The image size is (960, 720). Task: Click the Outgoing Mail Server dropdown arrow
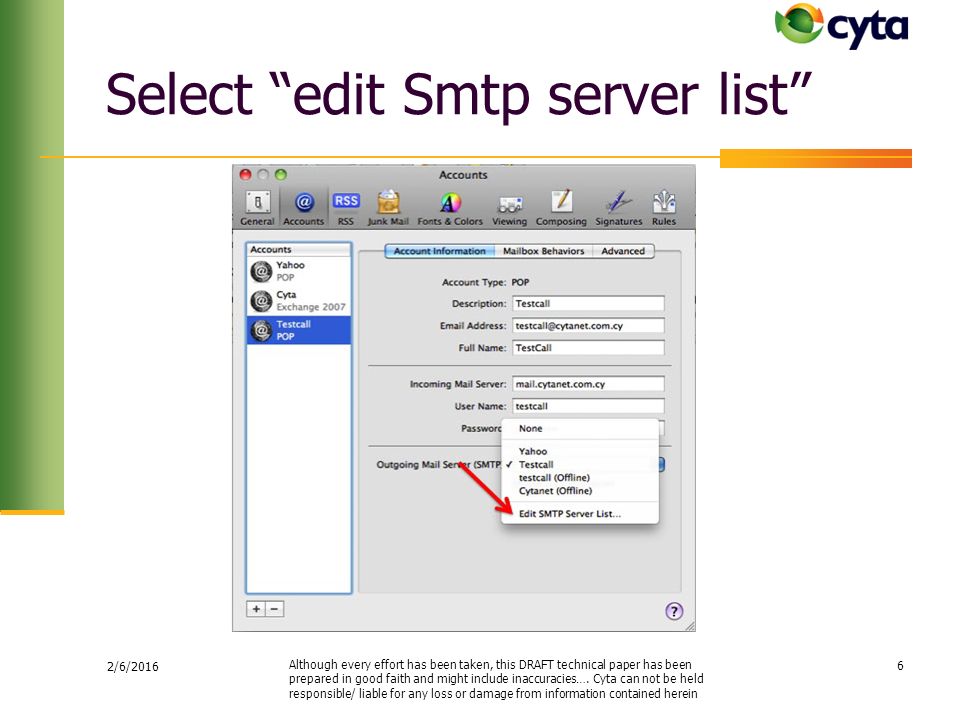[x=661, y=465]
